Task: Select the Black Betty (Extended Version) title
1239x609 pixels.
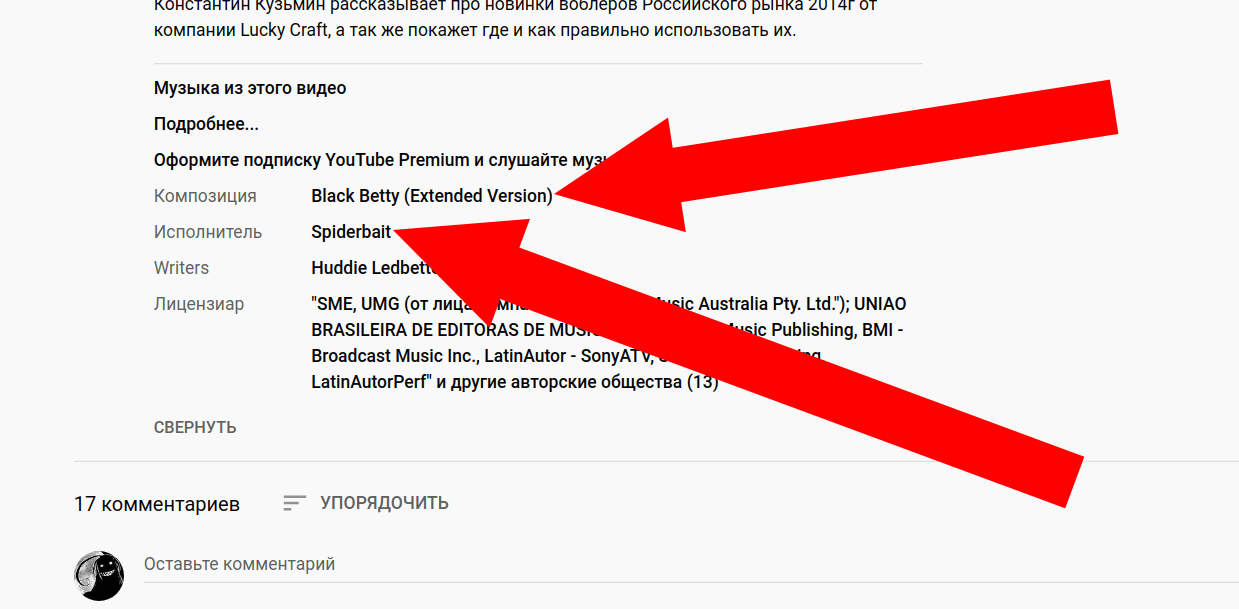Action: click(432, 196)
